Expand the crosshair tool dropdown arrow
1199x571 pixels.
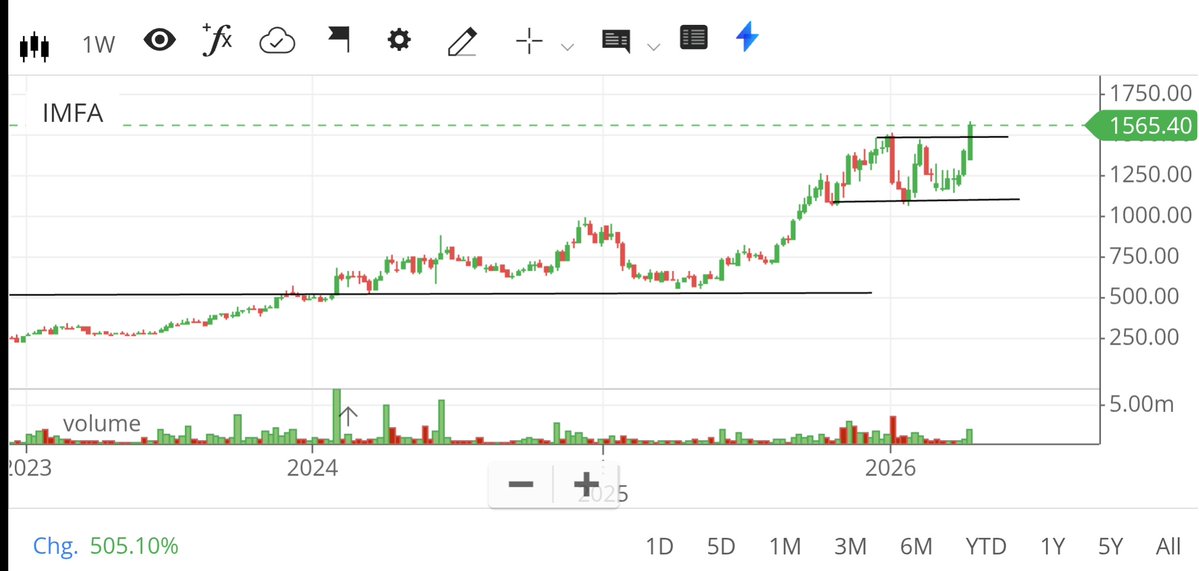click(567, 47)
